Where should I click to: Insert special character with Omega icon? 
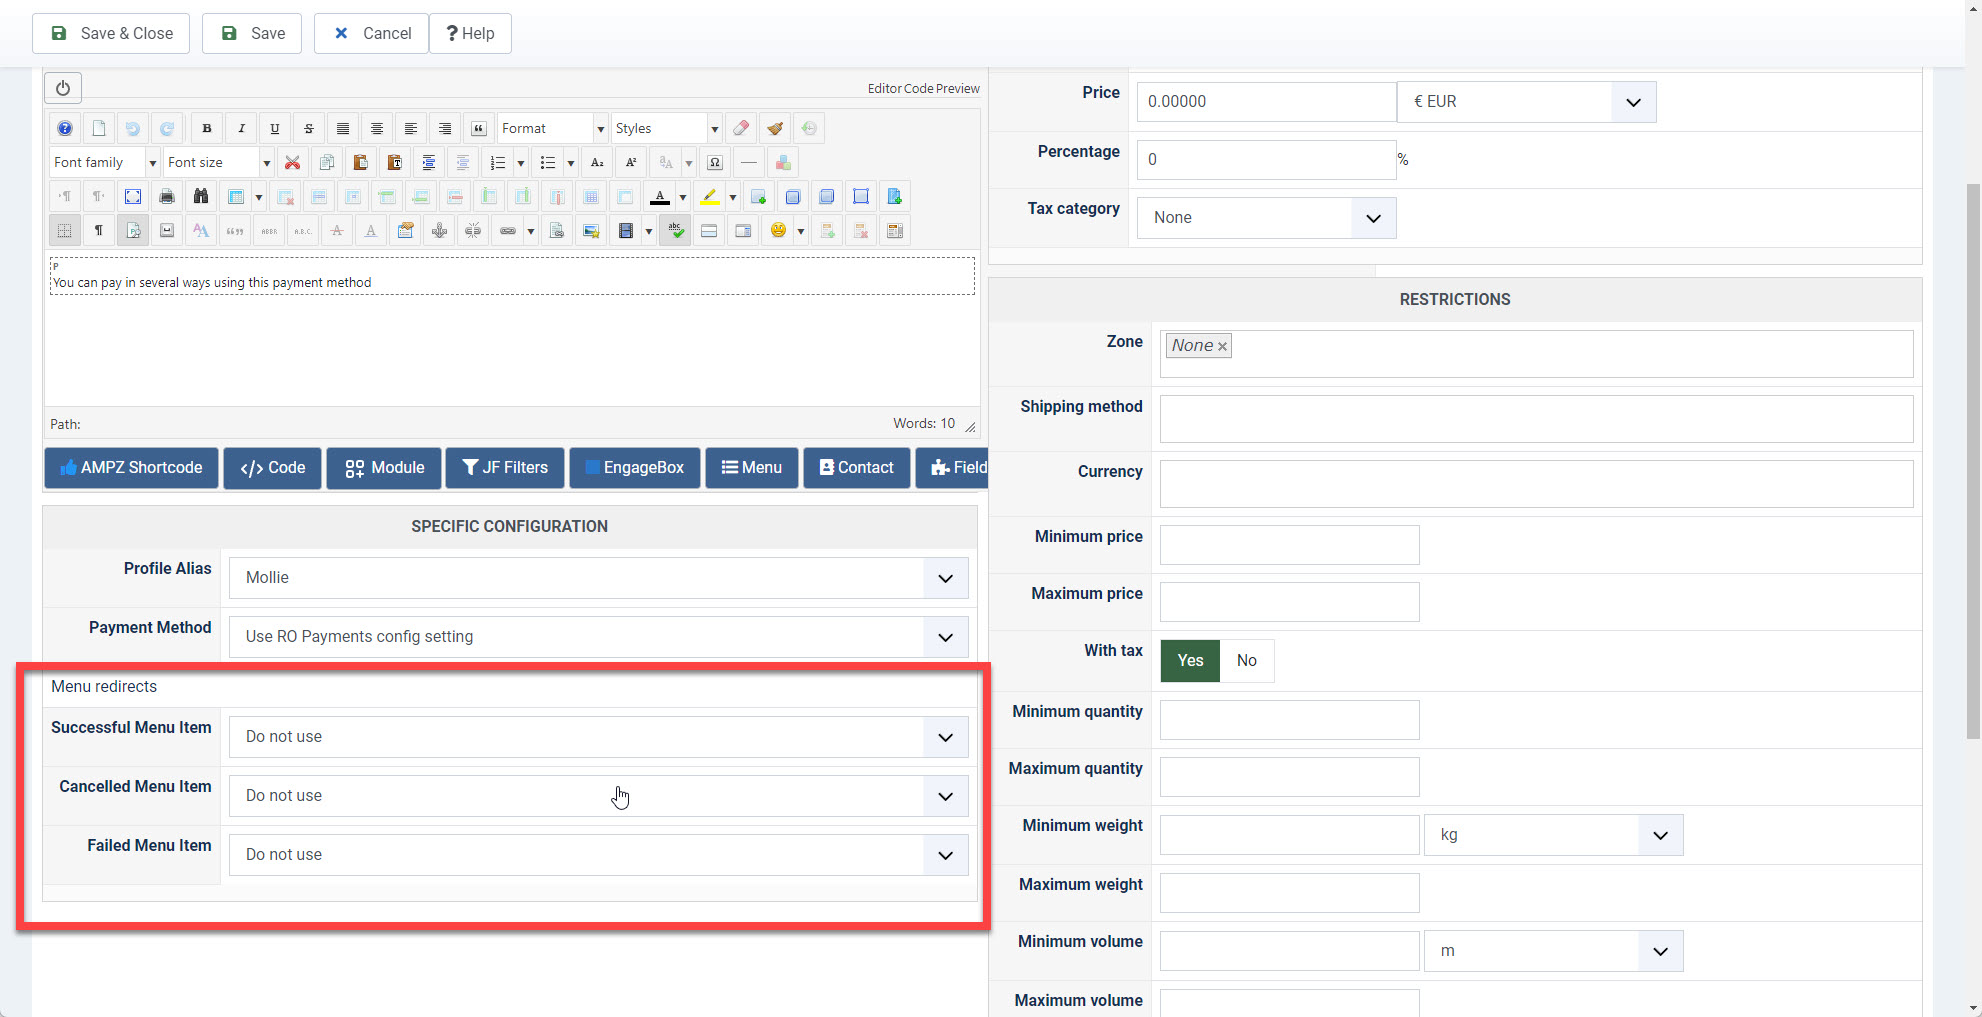pos(714,162)
